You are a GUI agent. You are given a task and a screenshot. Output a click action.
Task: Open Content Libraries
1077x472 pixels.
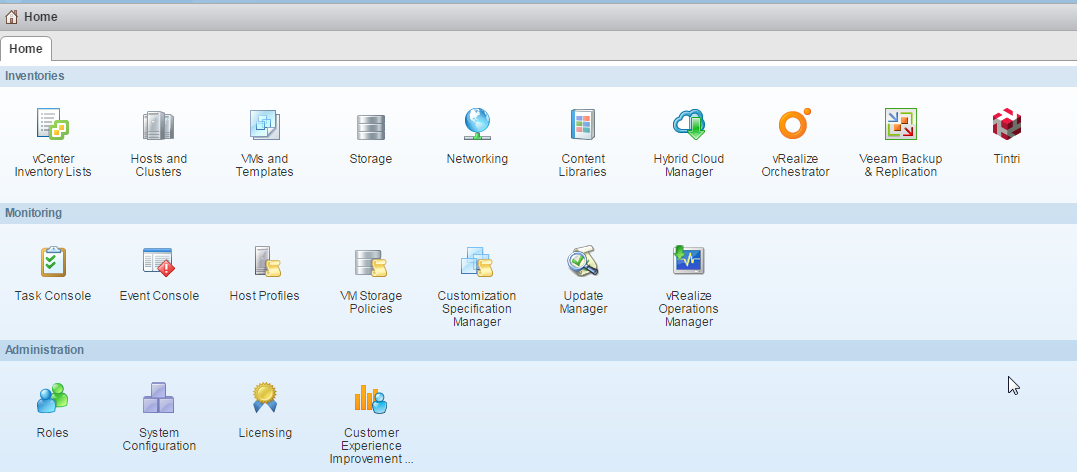(583, 126)
